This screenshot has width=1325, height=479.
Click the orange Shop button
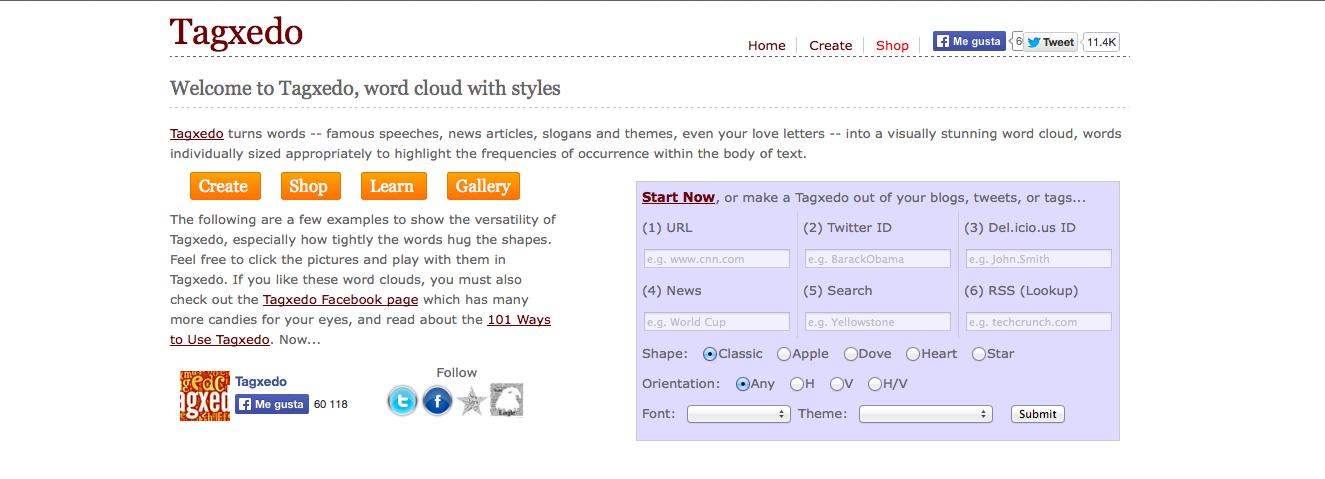pos(309,186)
